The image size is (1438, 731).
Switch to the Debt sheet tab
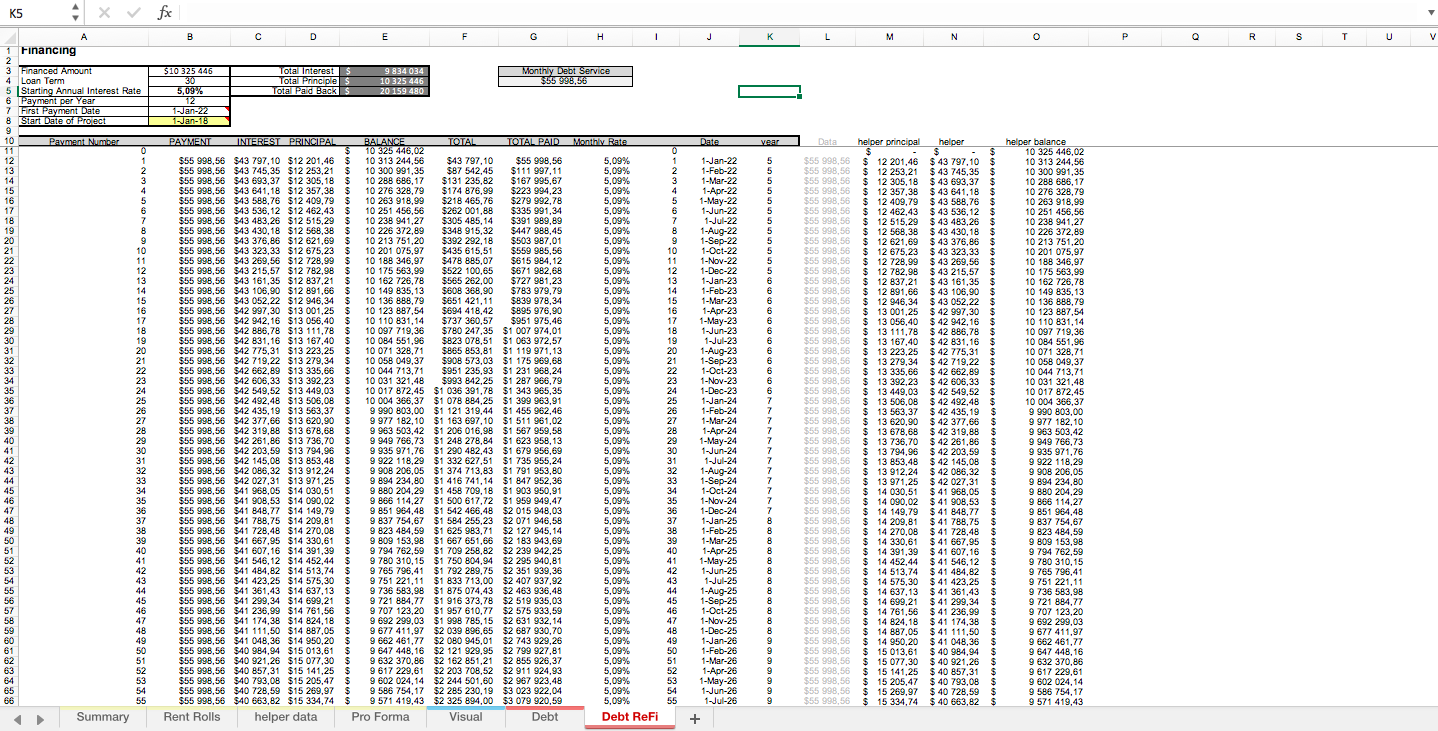(x=544, y=717)
